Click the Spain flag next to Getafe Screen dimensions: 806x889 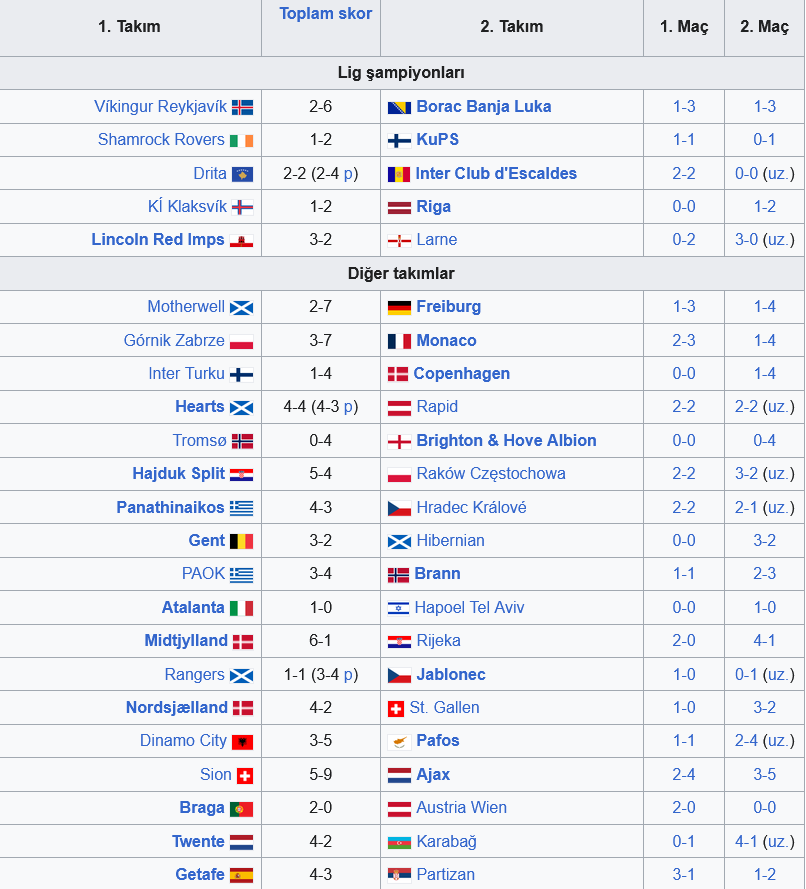tap(241, 875)
